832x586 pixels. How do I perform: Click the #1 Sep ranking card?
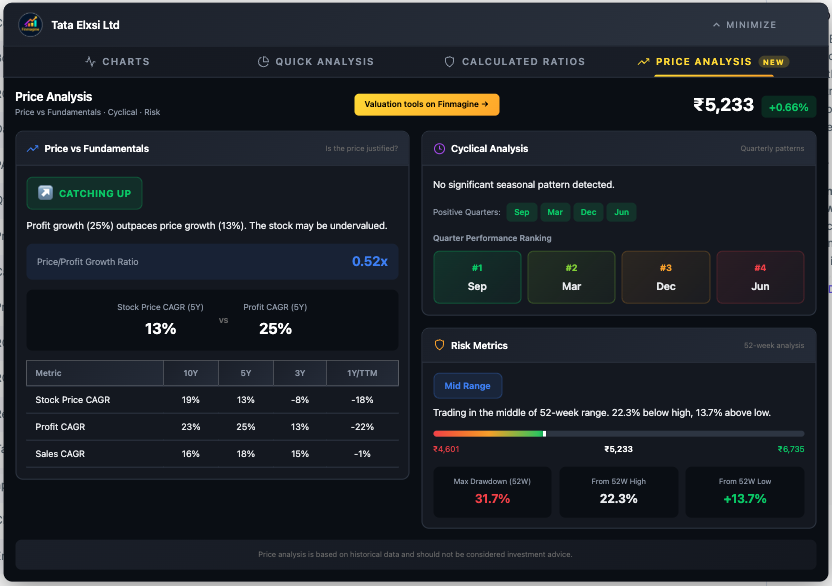tap(477, 277)
